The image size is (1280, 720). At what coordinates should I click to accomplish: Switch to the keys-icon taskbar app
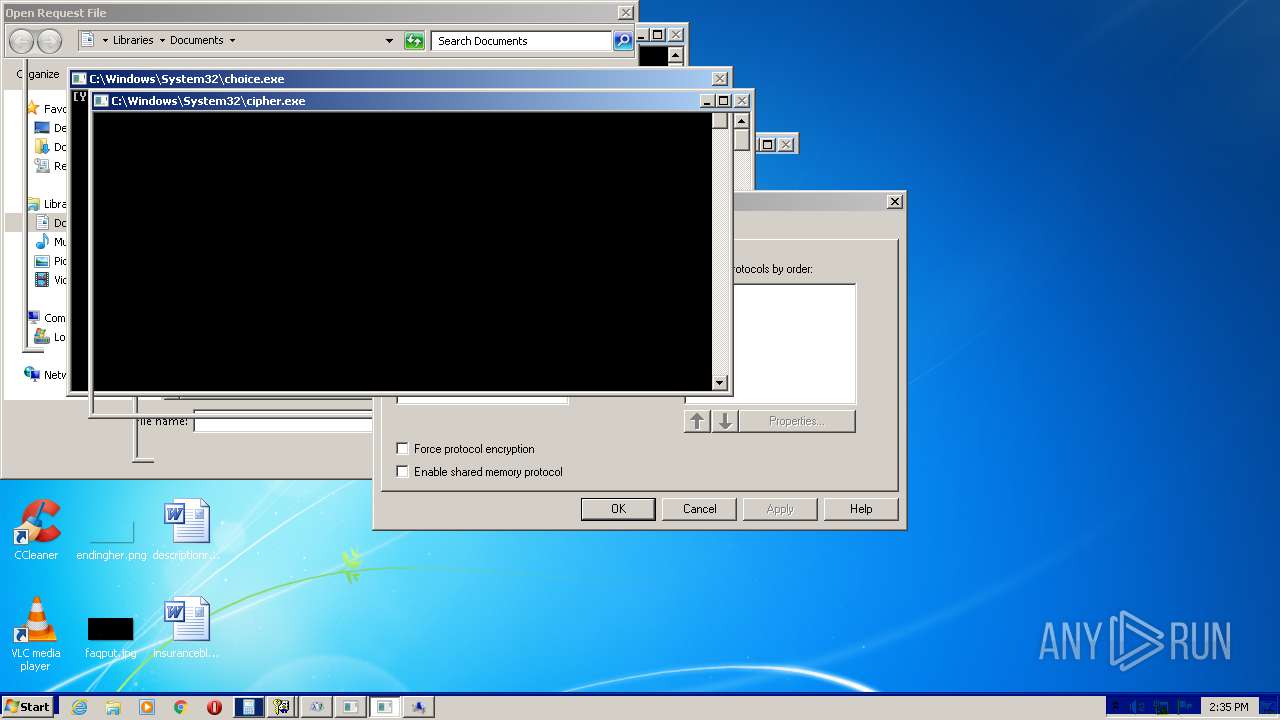tap(281, 707)
